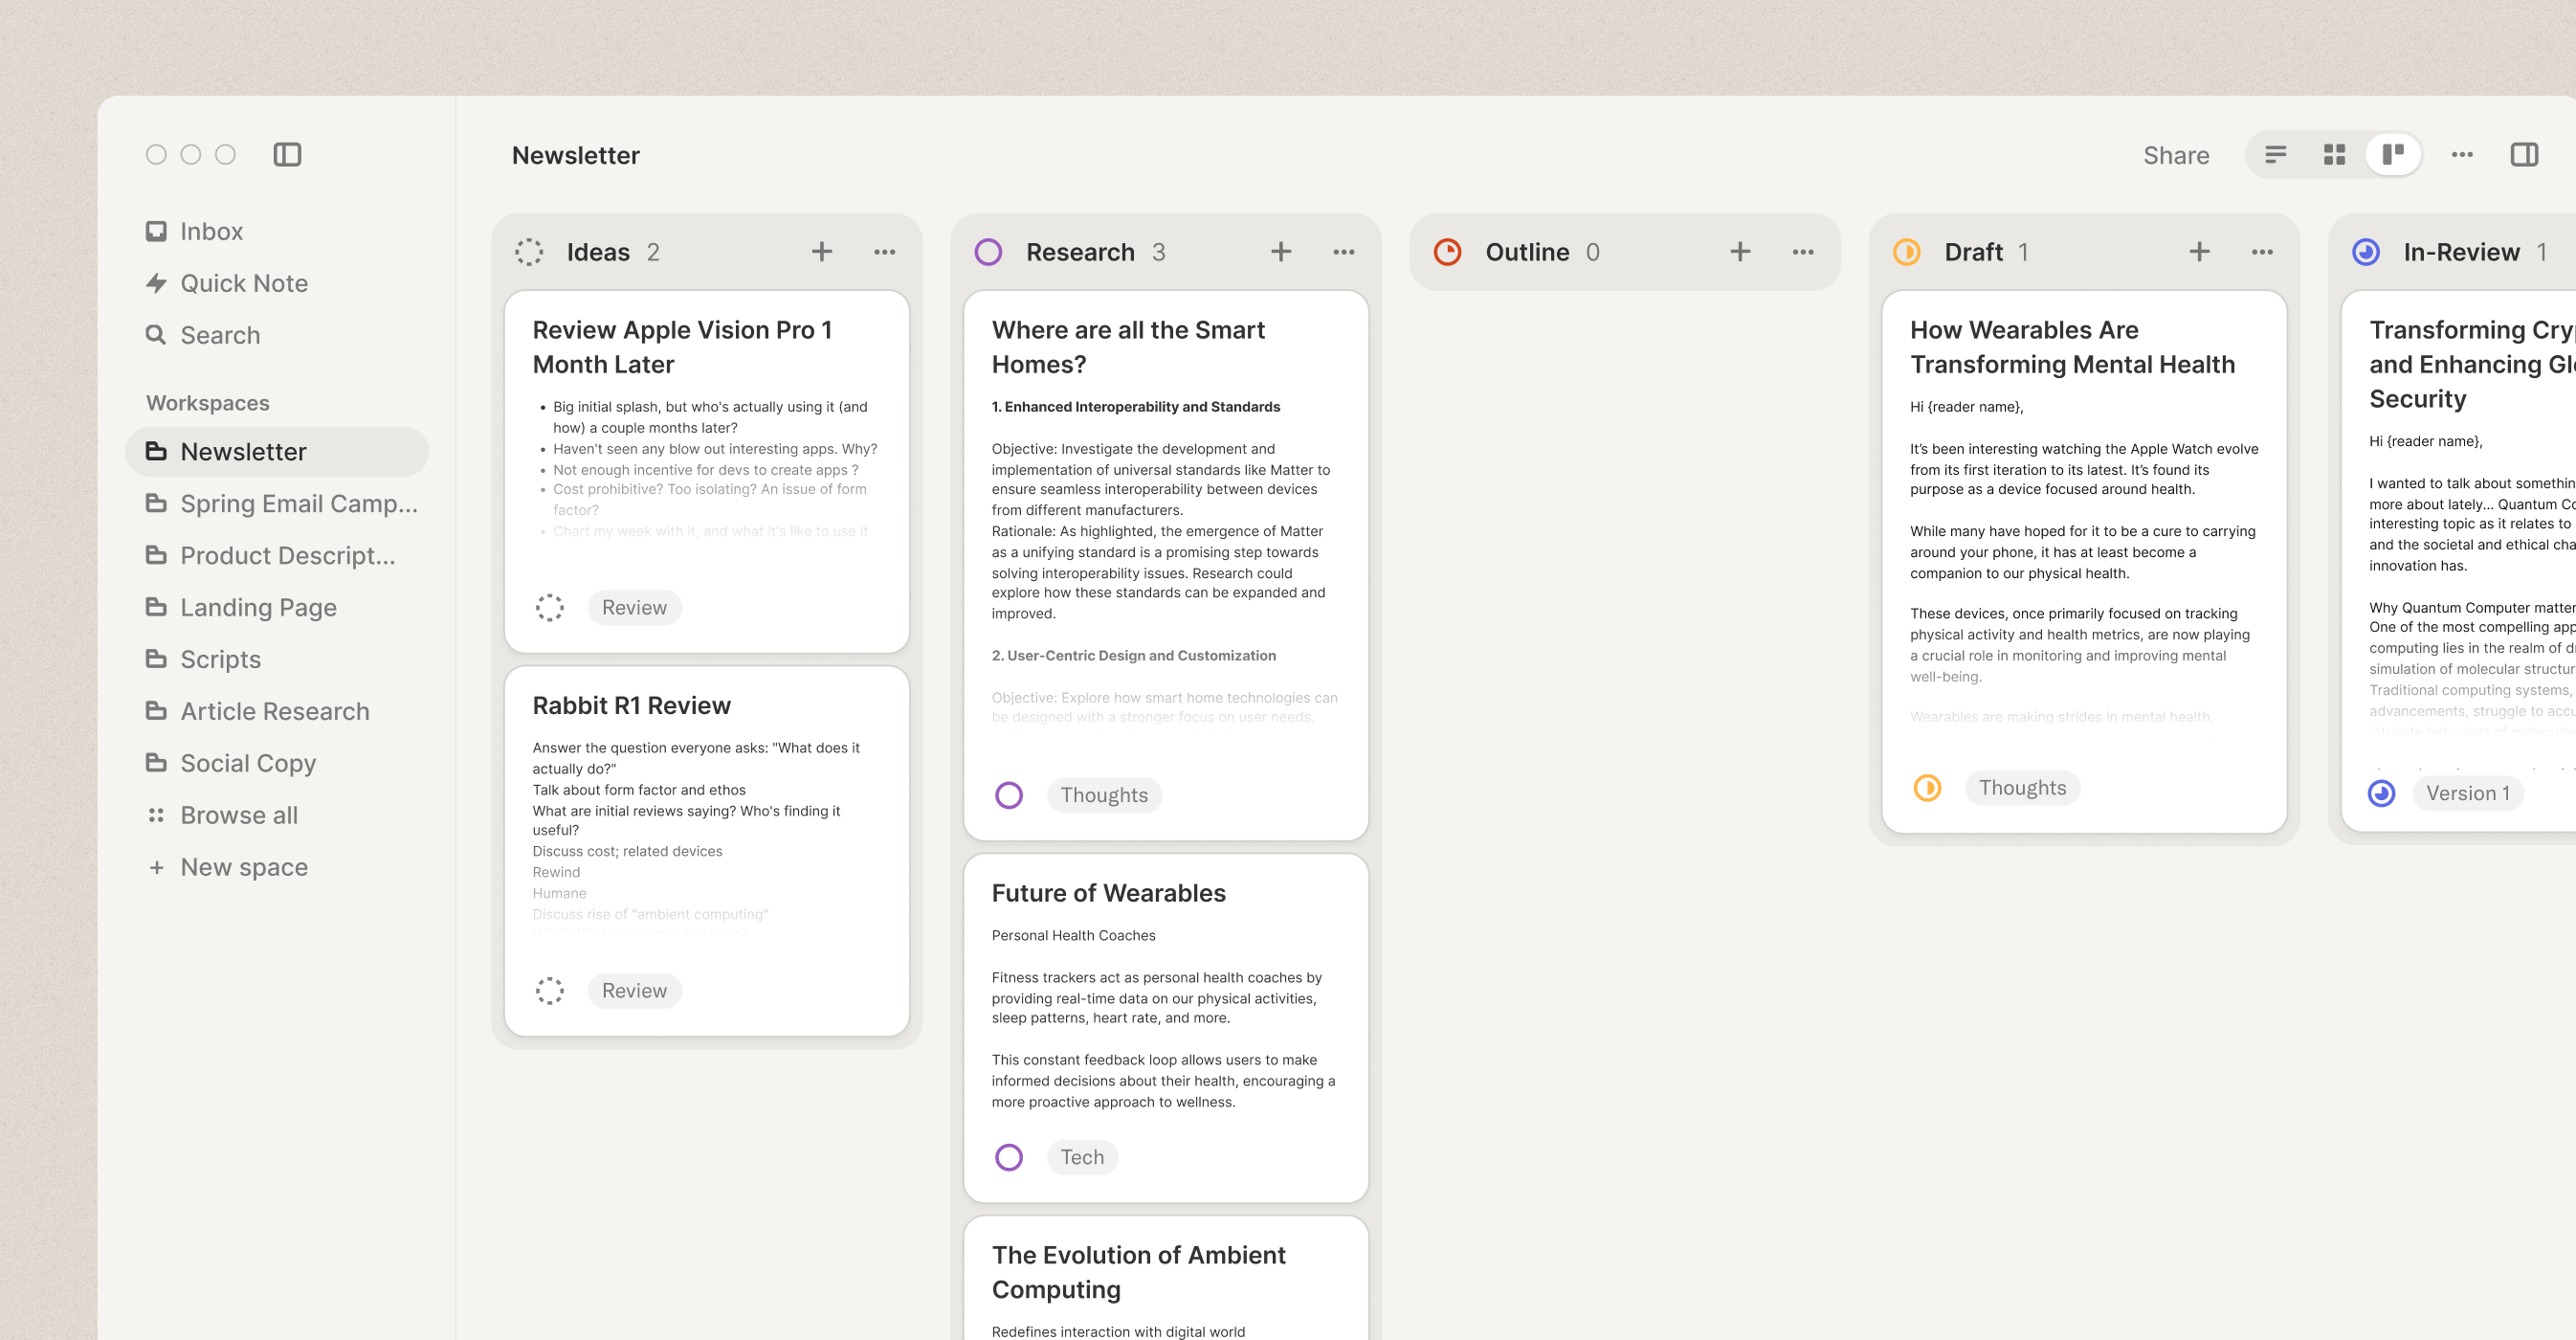Open the Rabbit R1 Review card
Image resolution: width=2576 pixels, height=1340 pixels.
[706, 705]
